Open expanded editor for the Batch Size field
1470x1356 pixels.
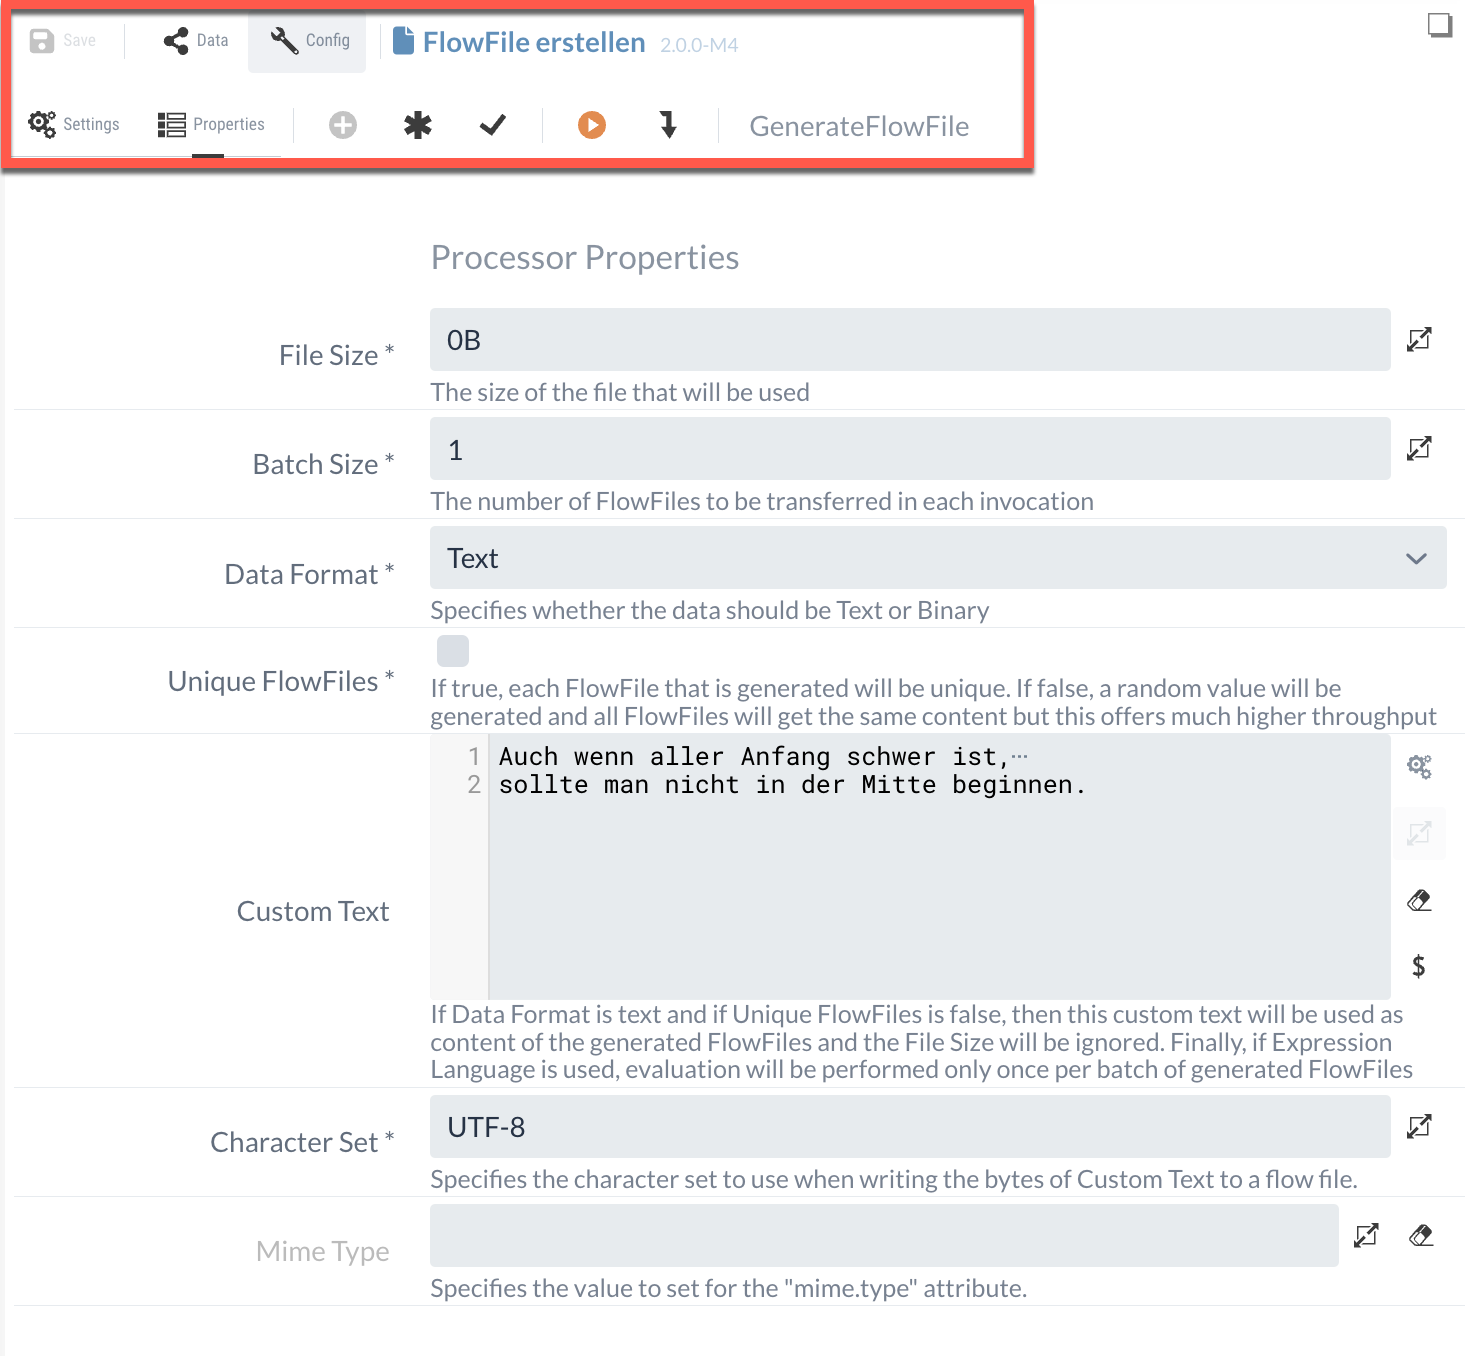(x=1418, y=449)
